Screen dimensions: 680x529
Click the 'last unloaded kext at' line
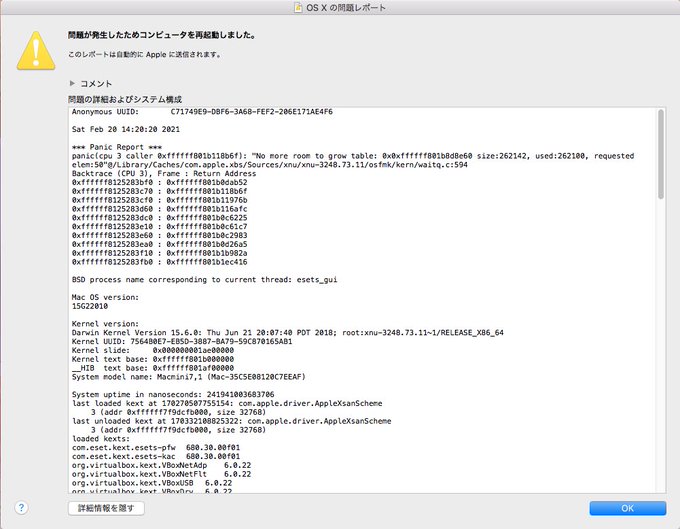pyautogui.click(x=232, y=421)
